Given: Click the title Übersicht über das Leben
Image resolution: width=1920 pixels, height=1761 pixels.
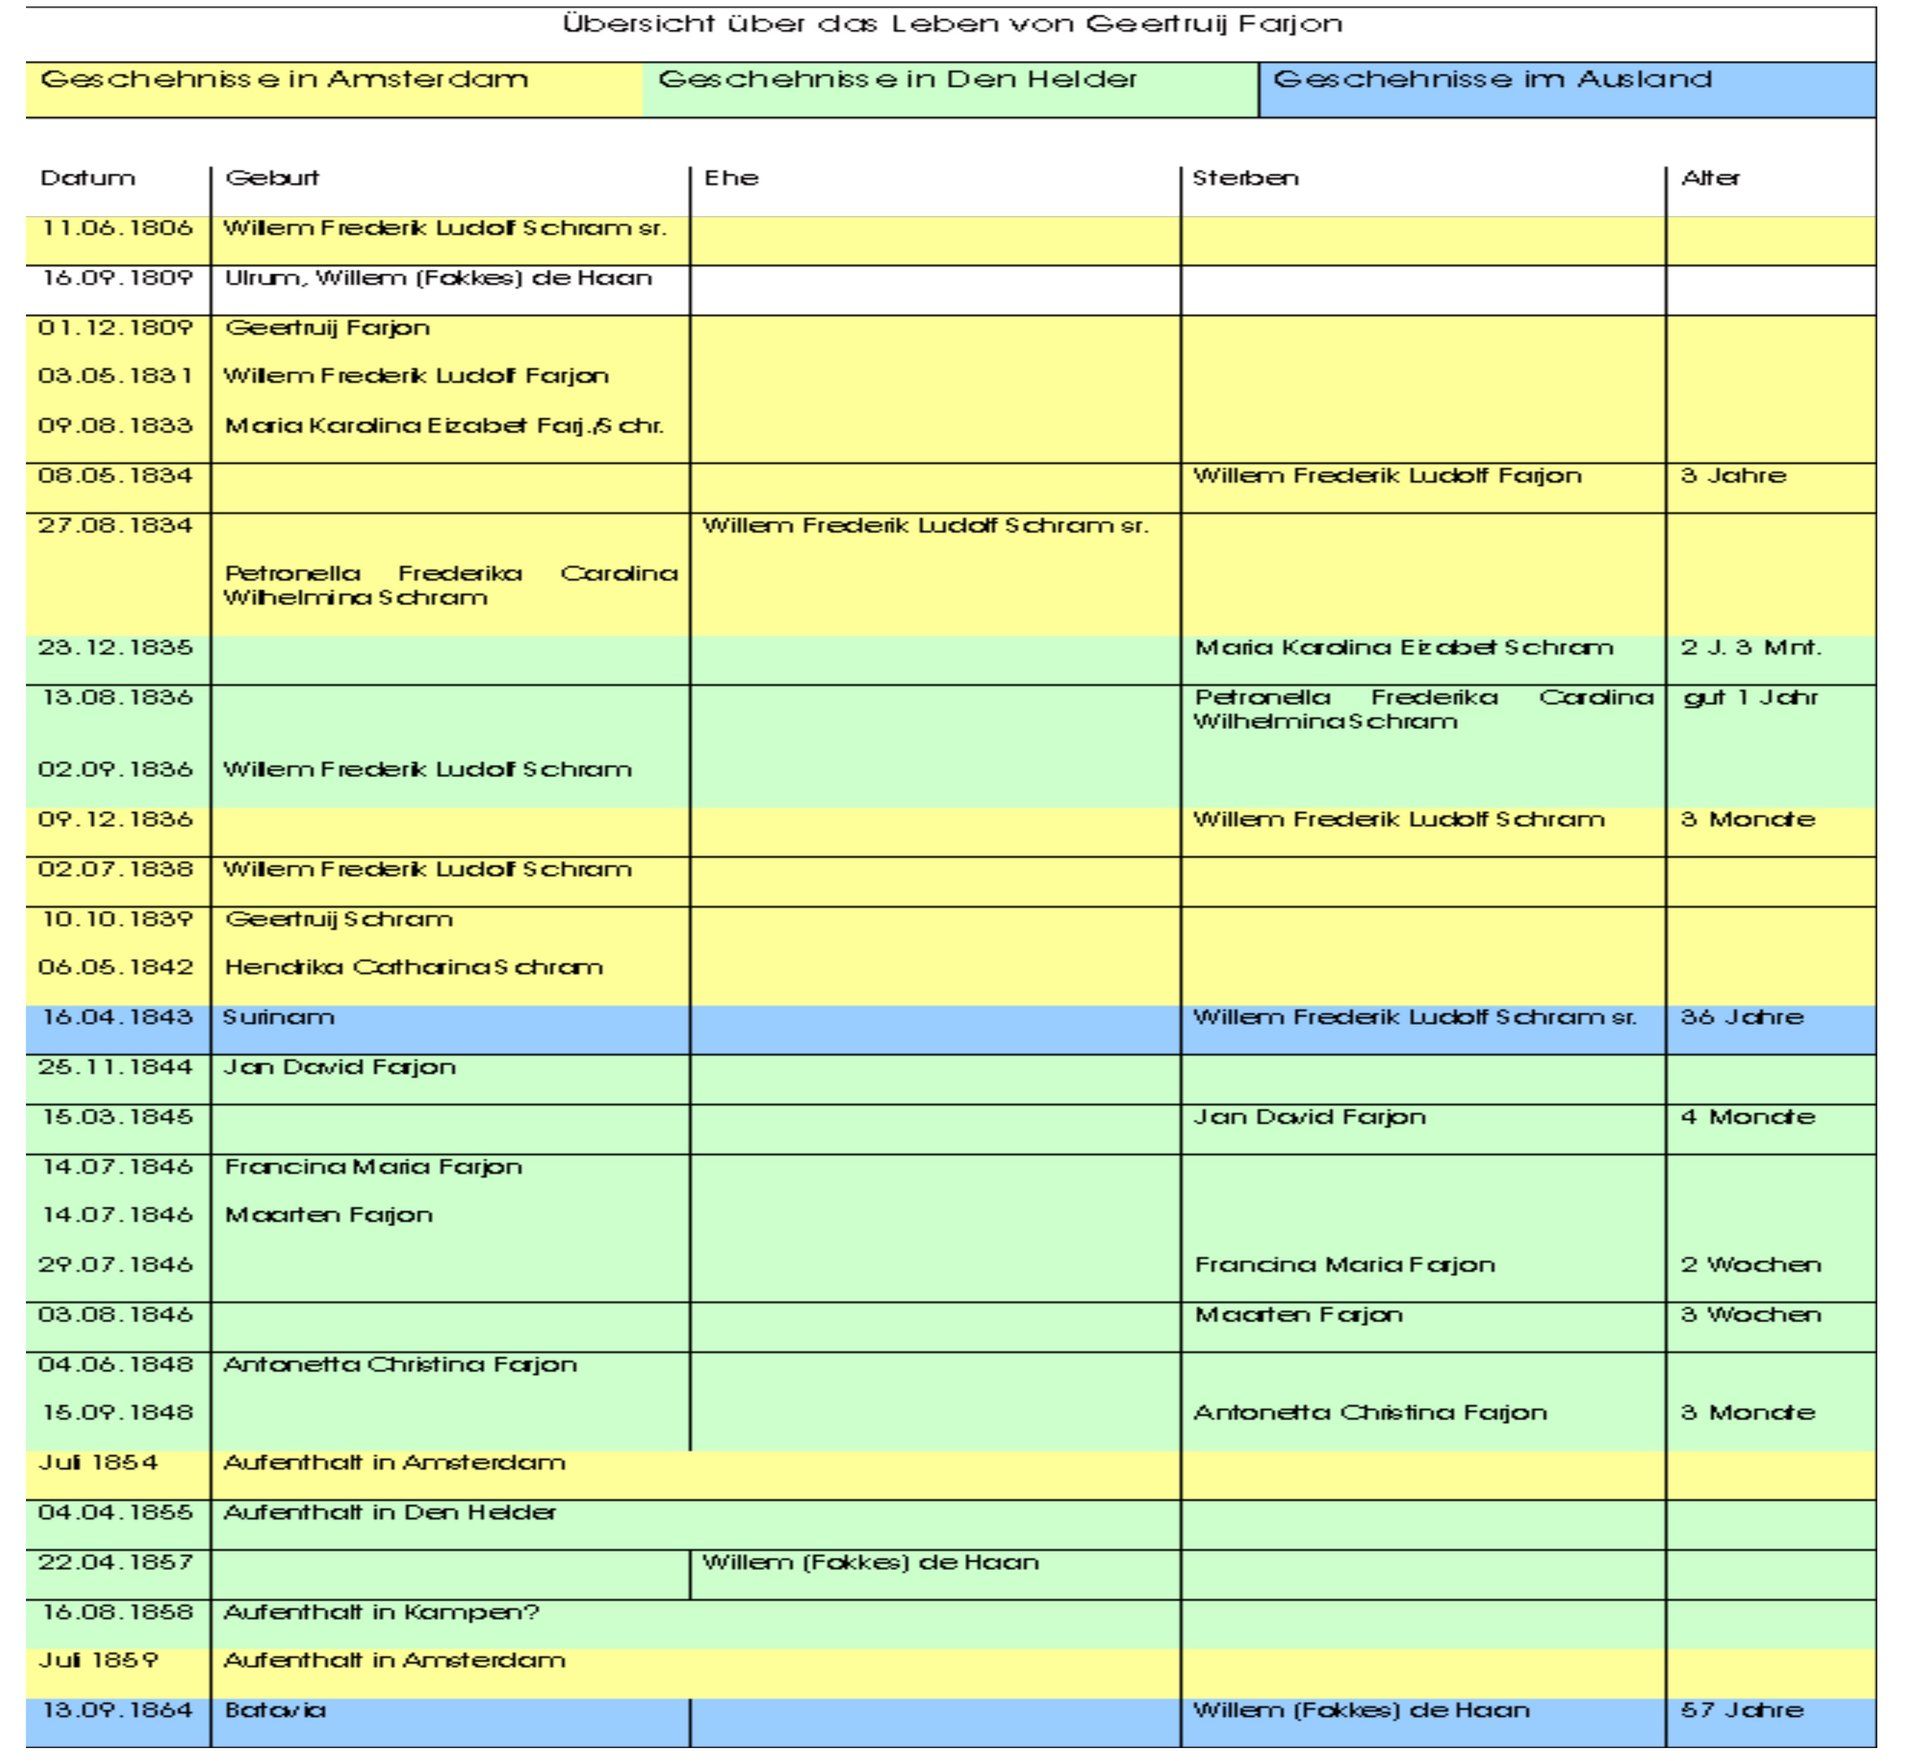Looking at the screenshot, I should 951,24.
